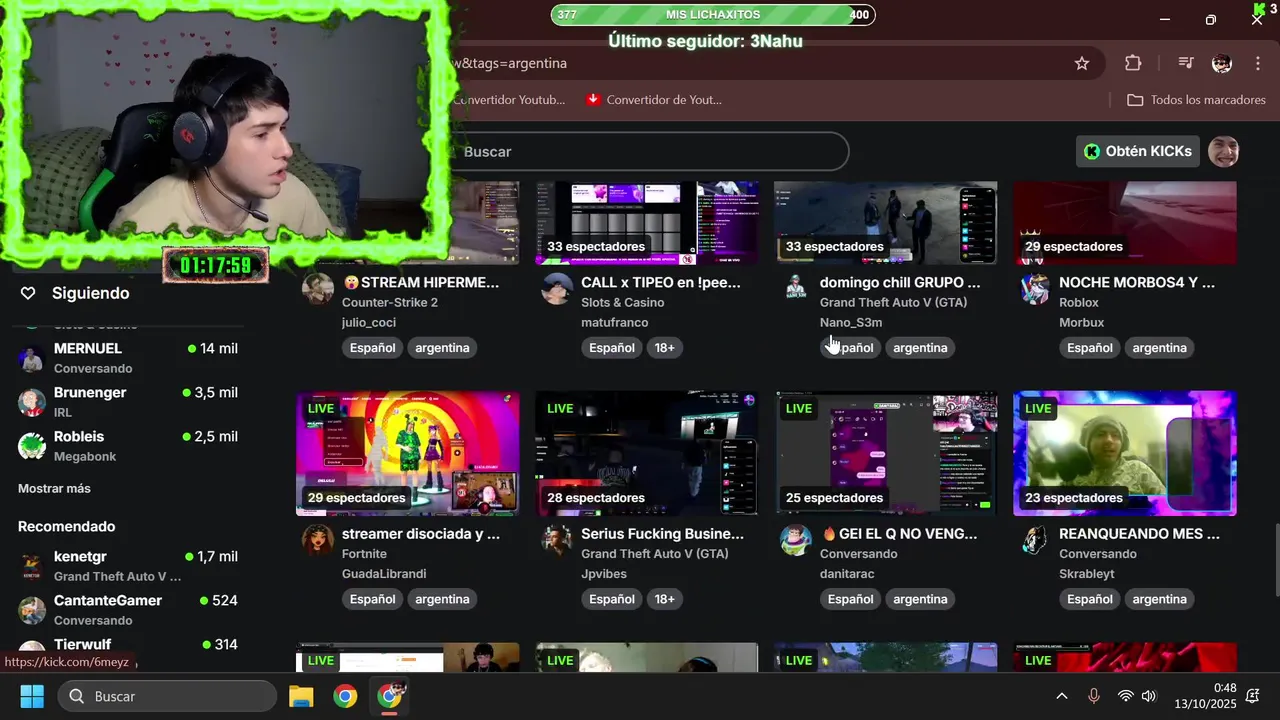This screenshot has width=1280, height=720.
Task: Open the Chrome three-dot menu
Action: tap(1258, 63)
